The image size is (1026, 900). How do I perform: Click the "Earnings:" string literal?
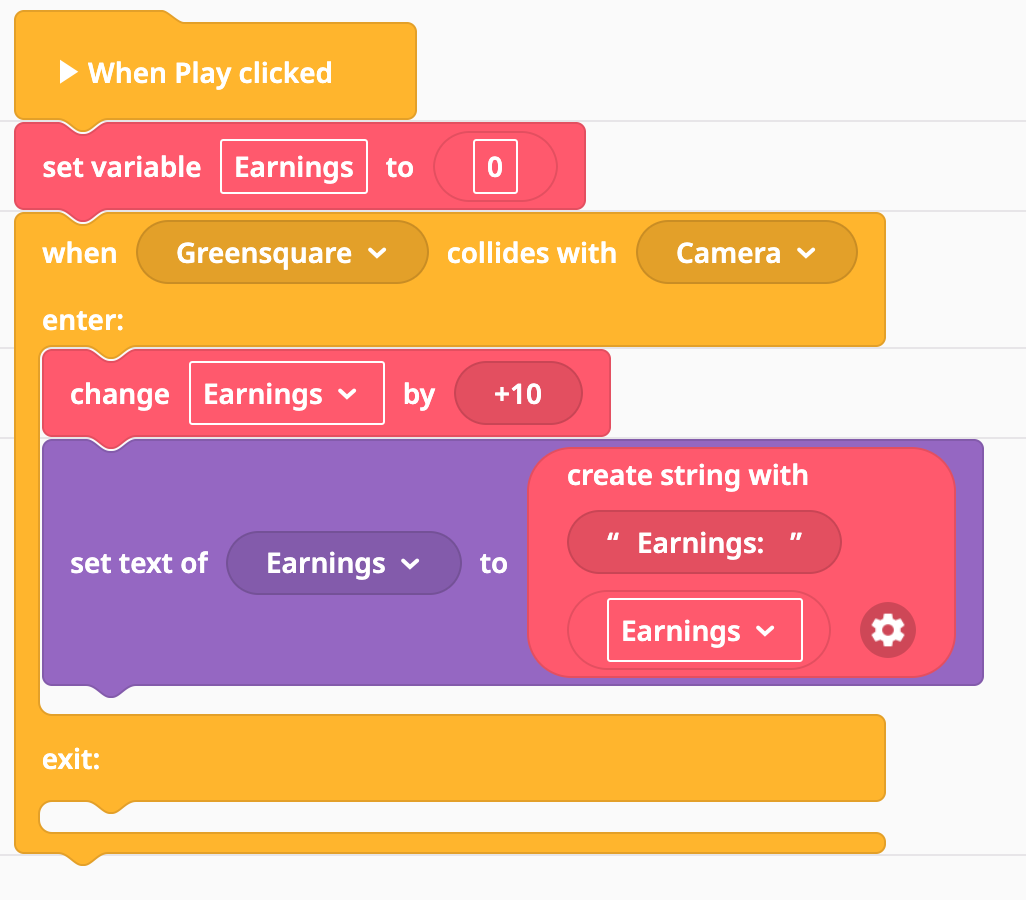[704, 543]
